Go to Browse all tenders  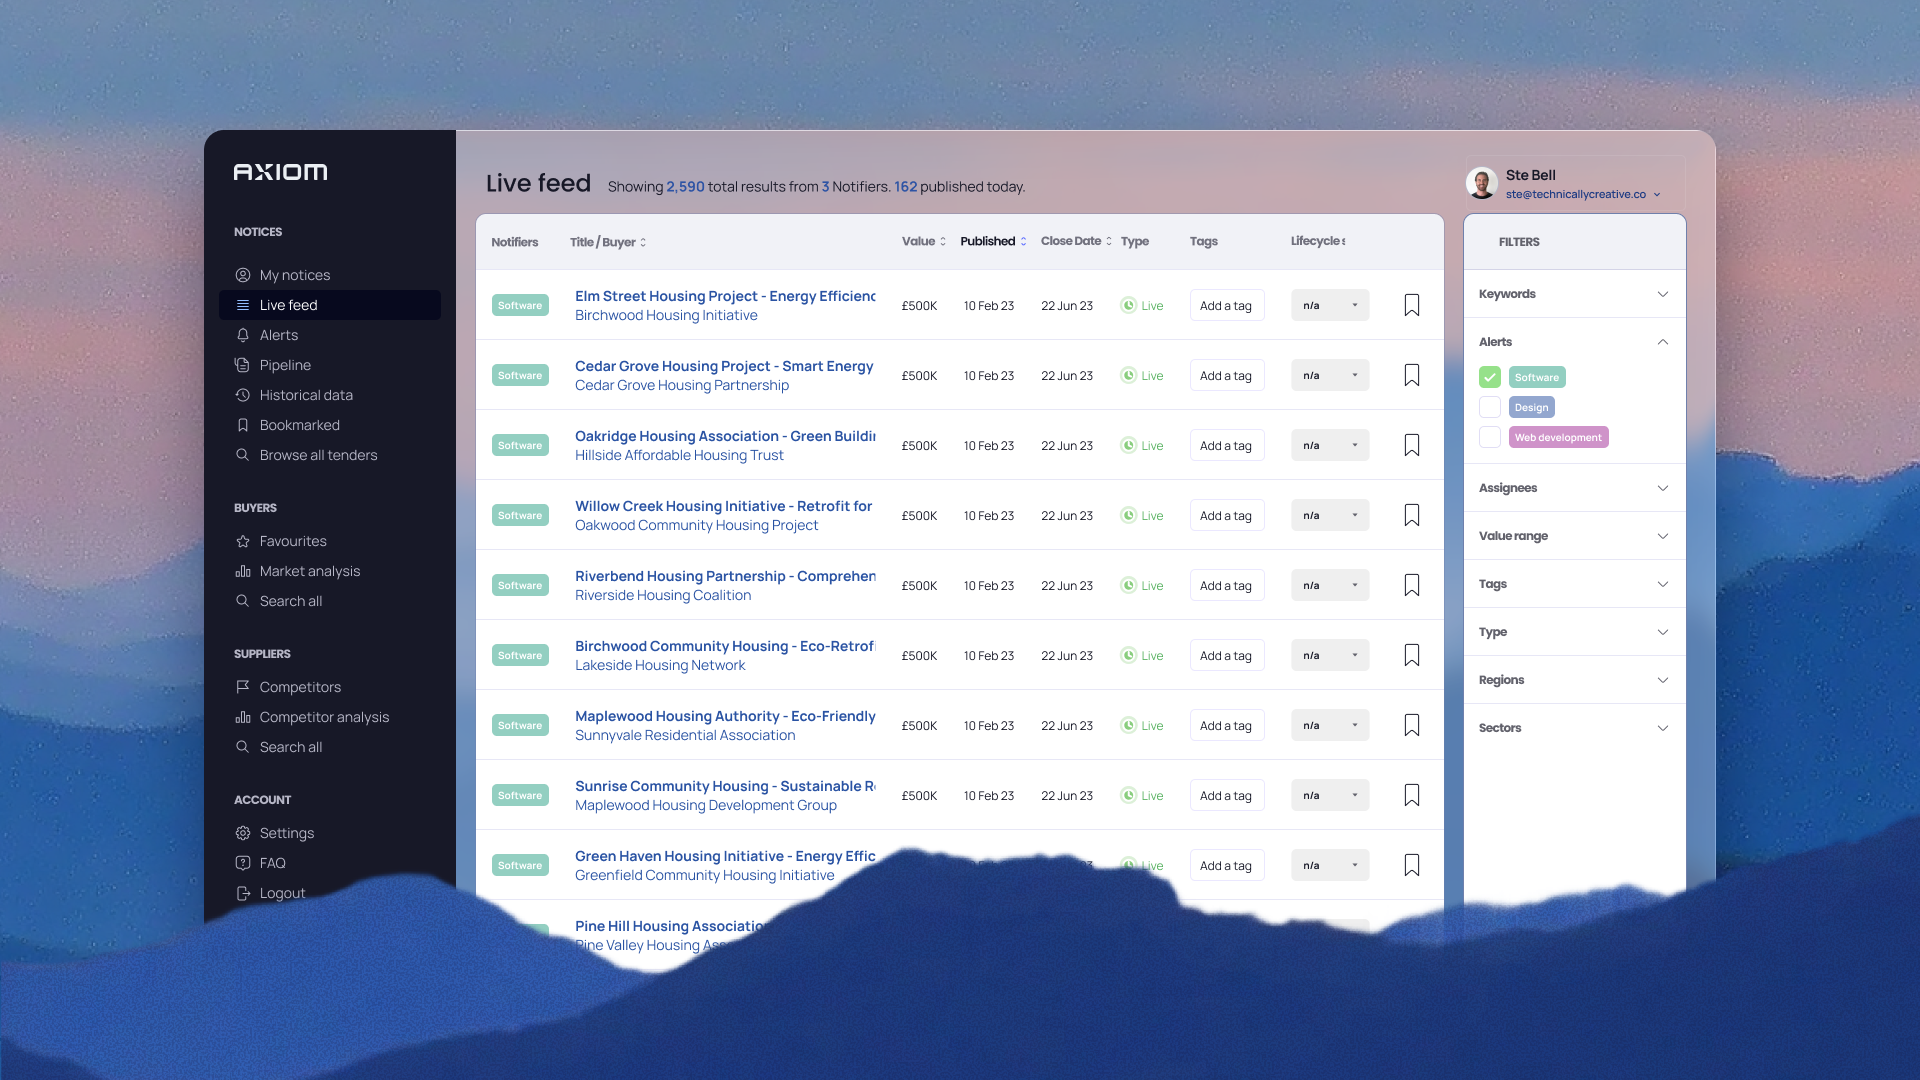click(x=318, y=455)
